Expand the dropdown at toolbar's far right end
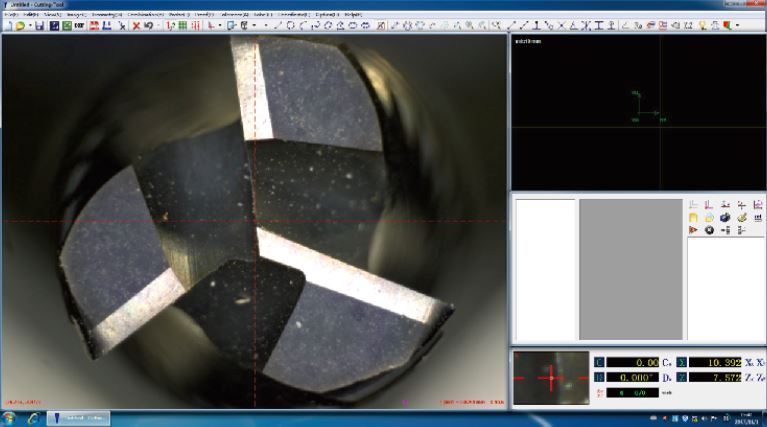The width and height of the screenshot is (767, 427). (x=738, y=26)
